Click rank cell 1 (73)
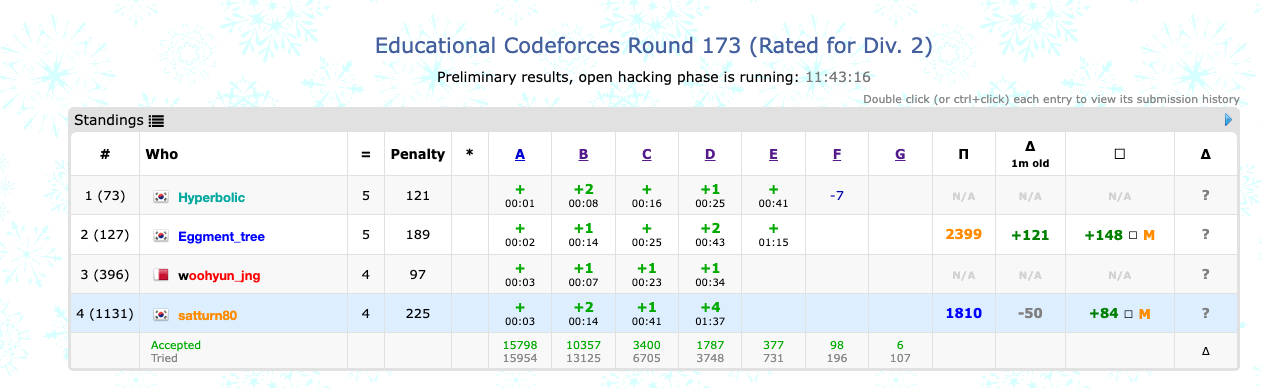Viewport: 1262px width, 388px height. click(104, 196)
